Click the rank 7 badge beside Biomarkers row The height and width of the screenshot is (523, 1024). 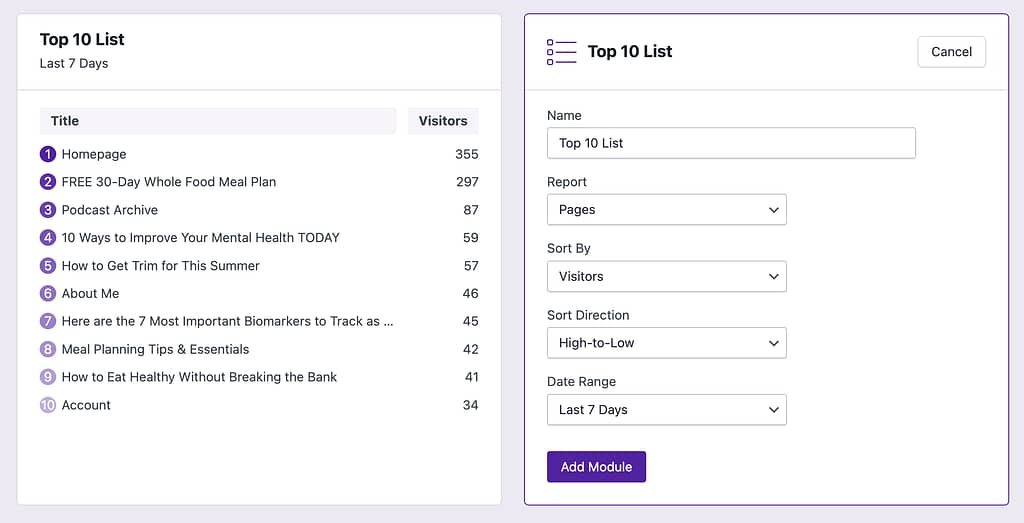point(48,321)
